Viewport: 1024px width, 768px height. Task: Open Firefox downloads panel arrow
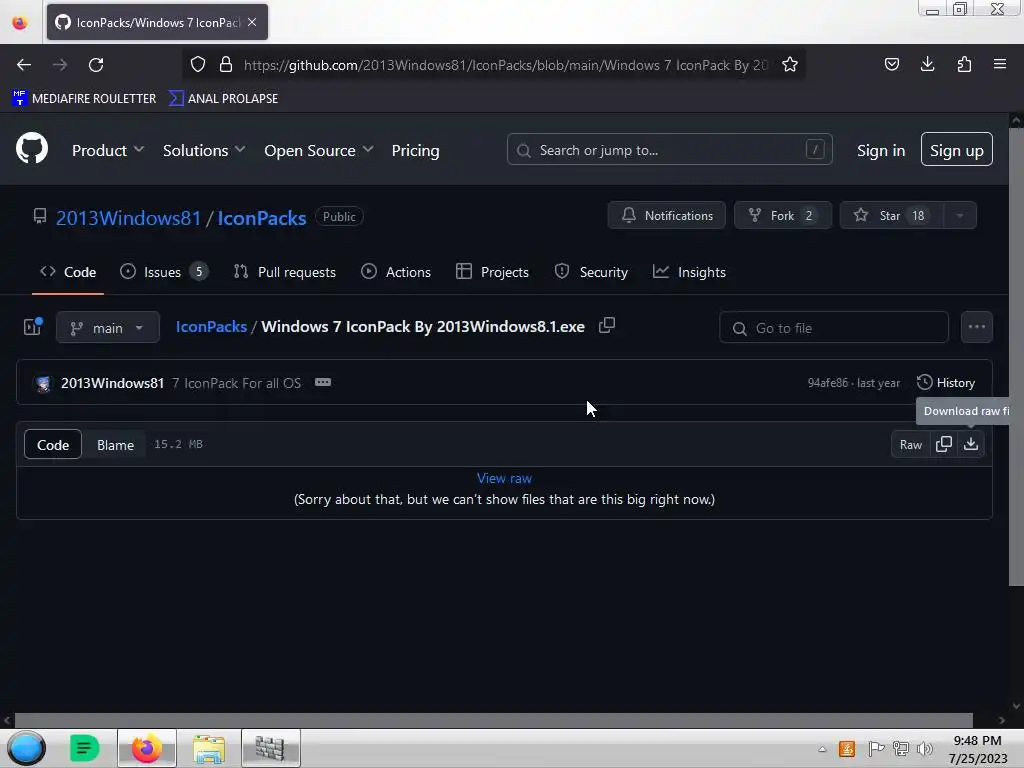tap(927, 64)
